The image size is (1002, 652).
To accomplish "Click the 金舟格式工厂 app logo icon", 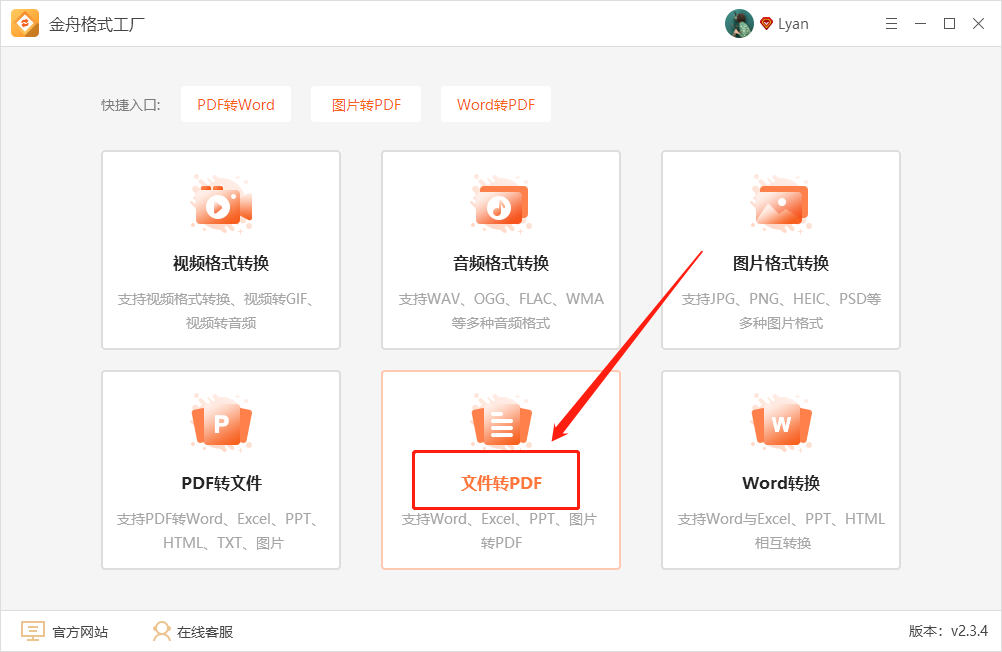I will (25, 24).
